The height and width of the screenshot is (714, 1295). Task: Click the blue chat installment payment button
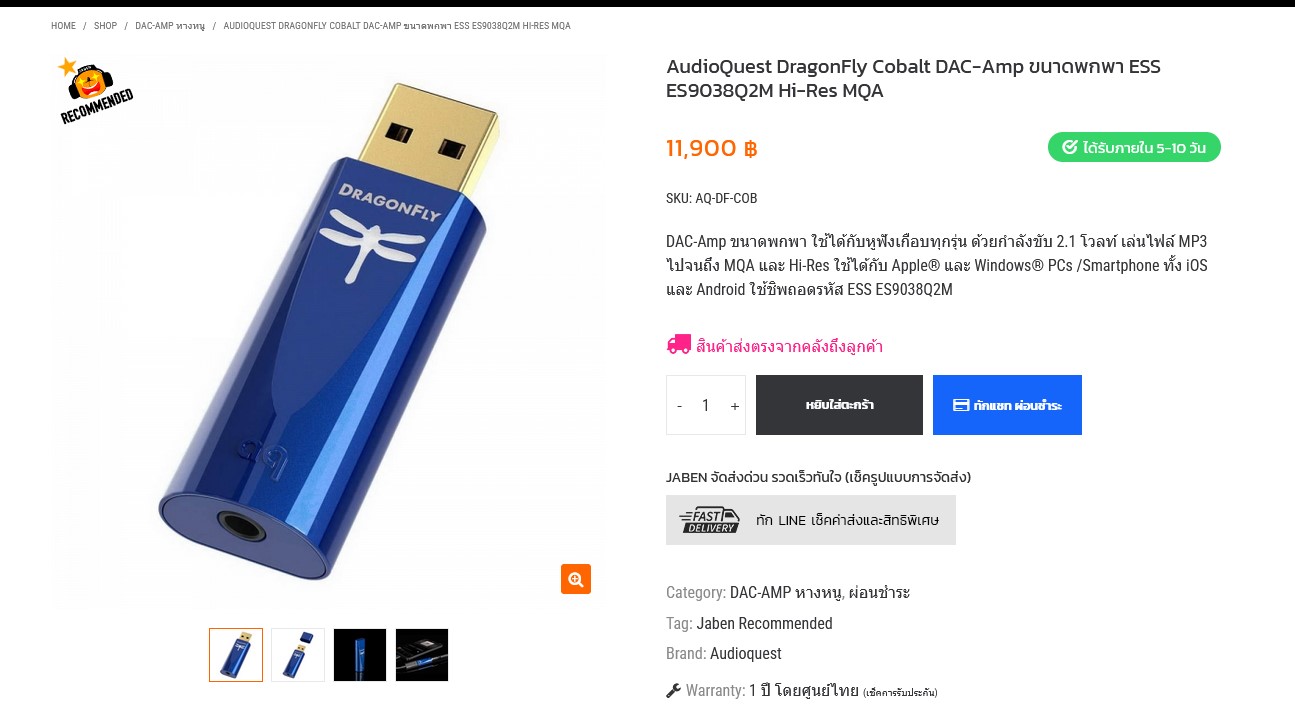click(1007, 405)
